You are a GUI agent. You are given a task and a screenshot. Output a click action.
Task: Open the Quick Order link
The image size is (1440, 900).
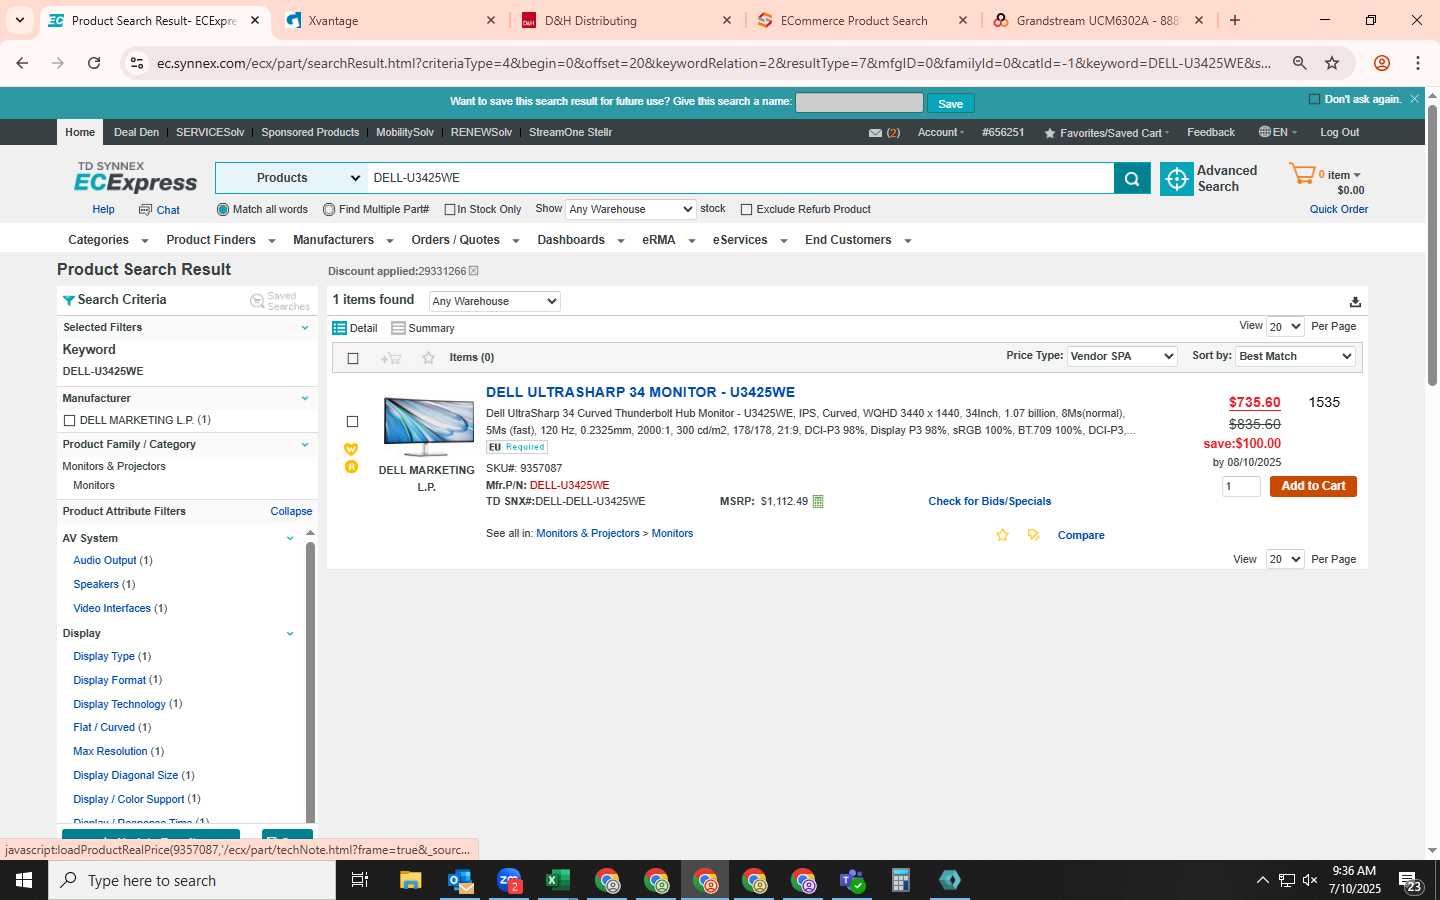point(1339,210)
